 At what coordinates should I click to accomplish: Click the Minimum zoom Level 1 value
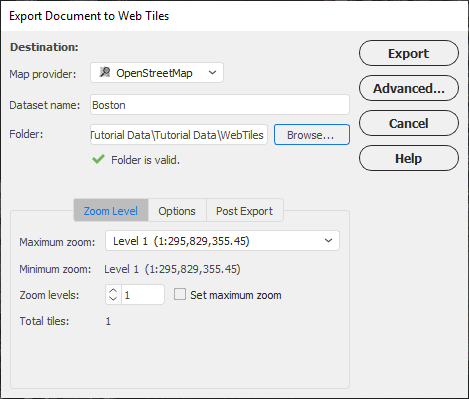172,269
